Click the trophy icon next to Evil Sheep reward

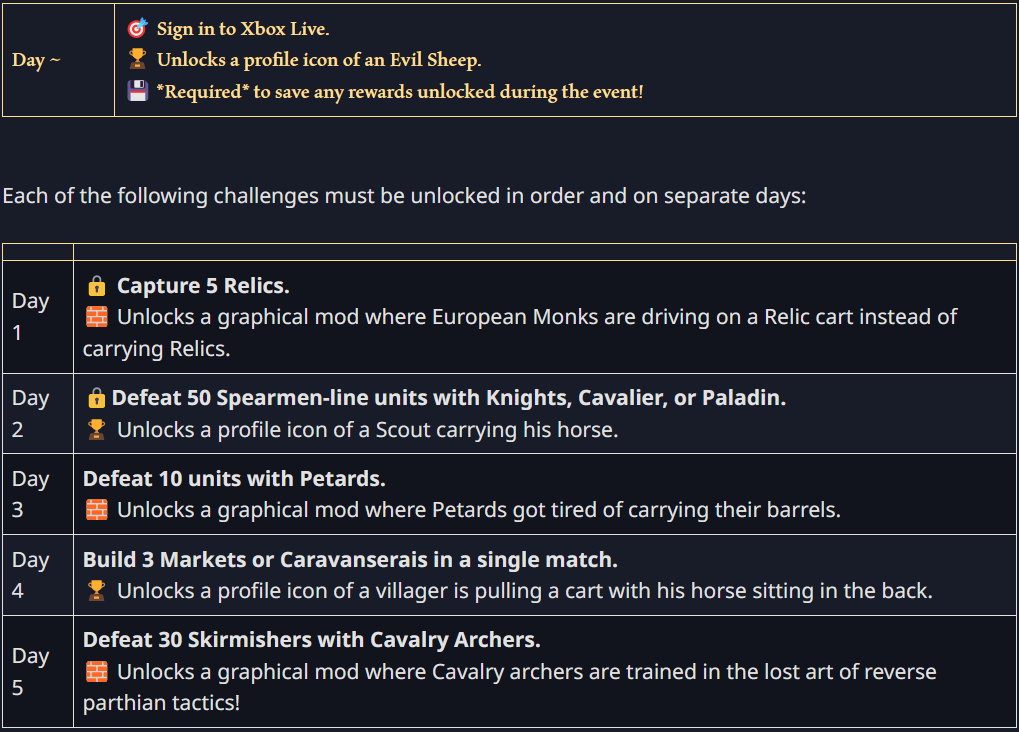137,59
